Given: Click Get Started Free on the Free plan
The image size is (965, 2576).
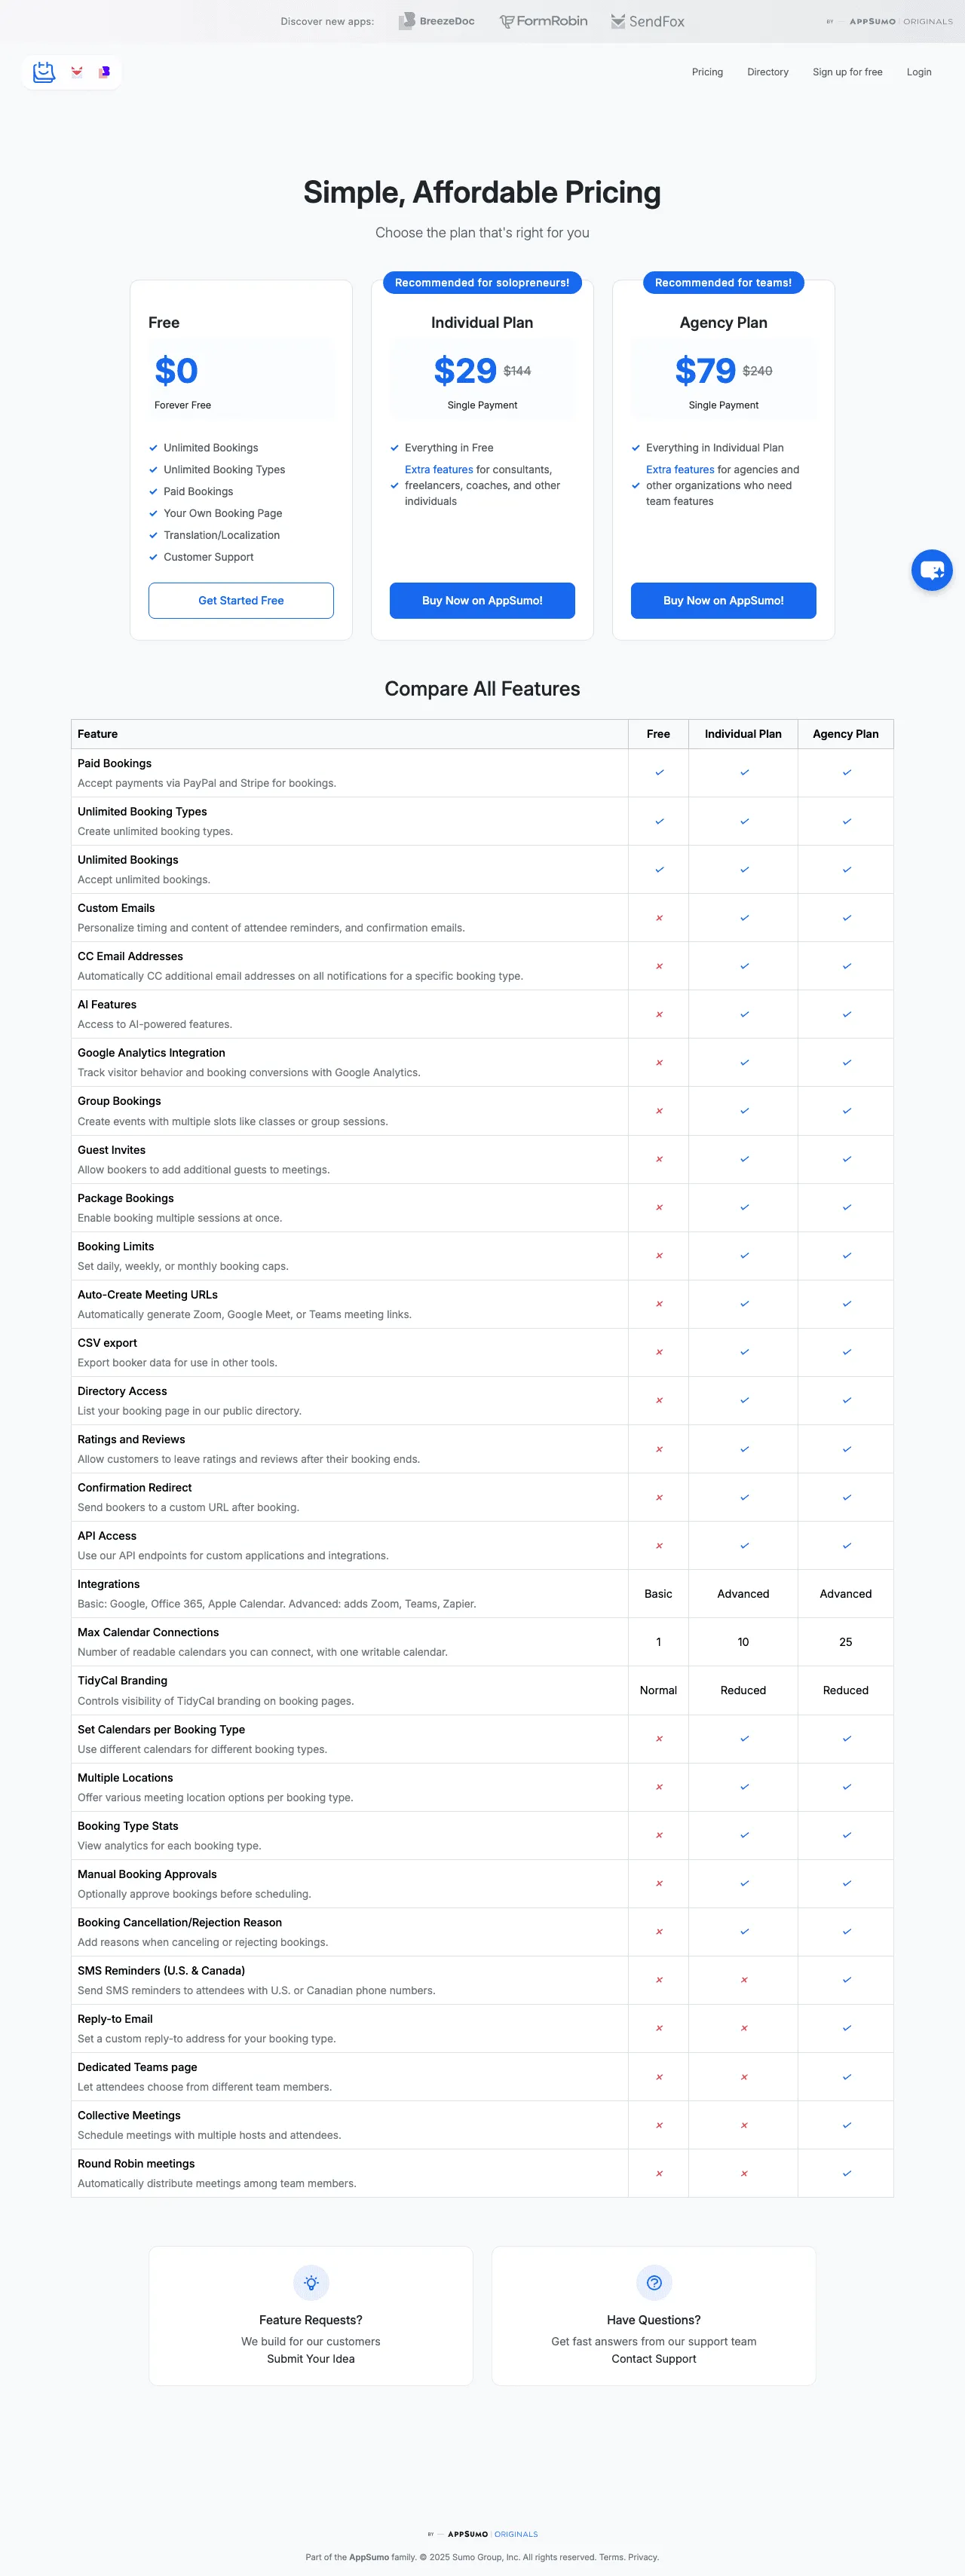Looking at the screenshot, I should coord(240,600).
